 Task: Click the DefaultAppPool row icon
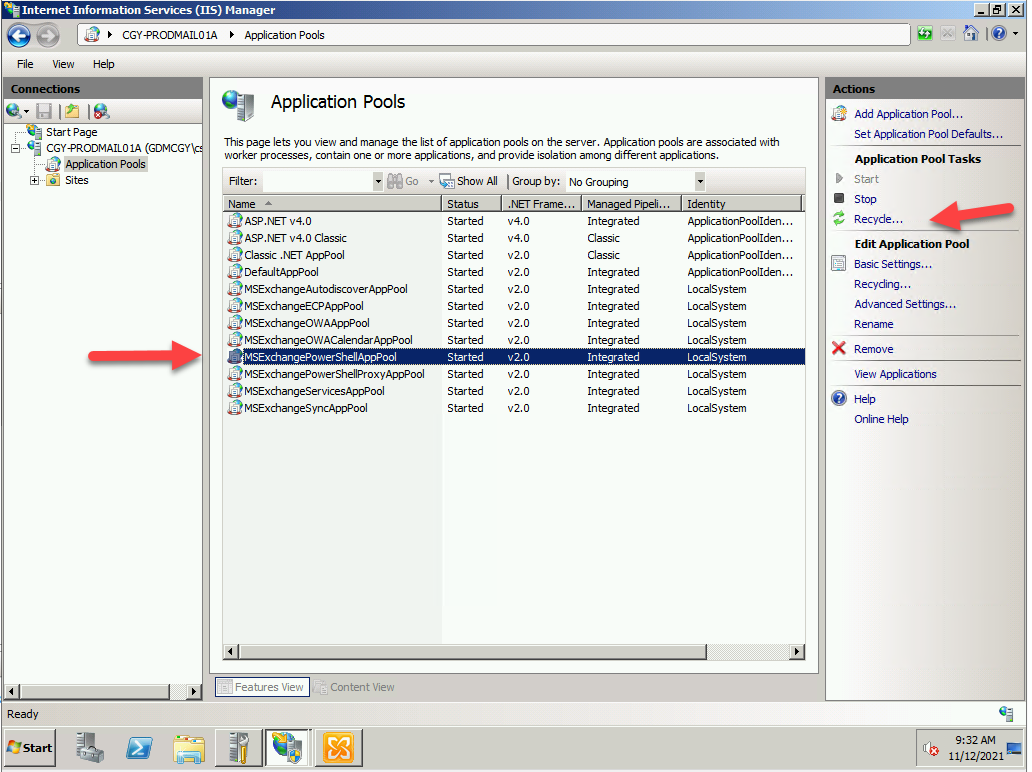coord(234,271)
